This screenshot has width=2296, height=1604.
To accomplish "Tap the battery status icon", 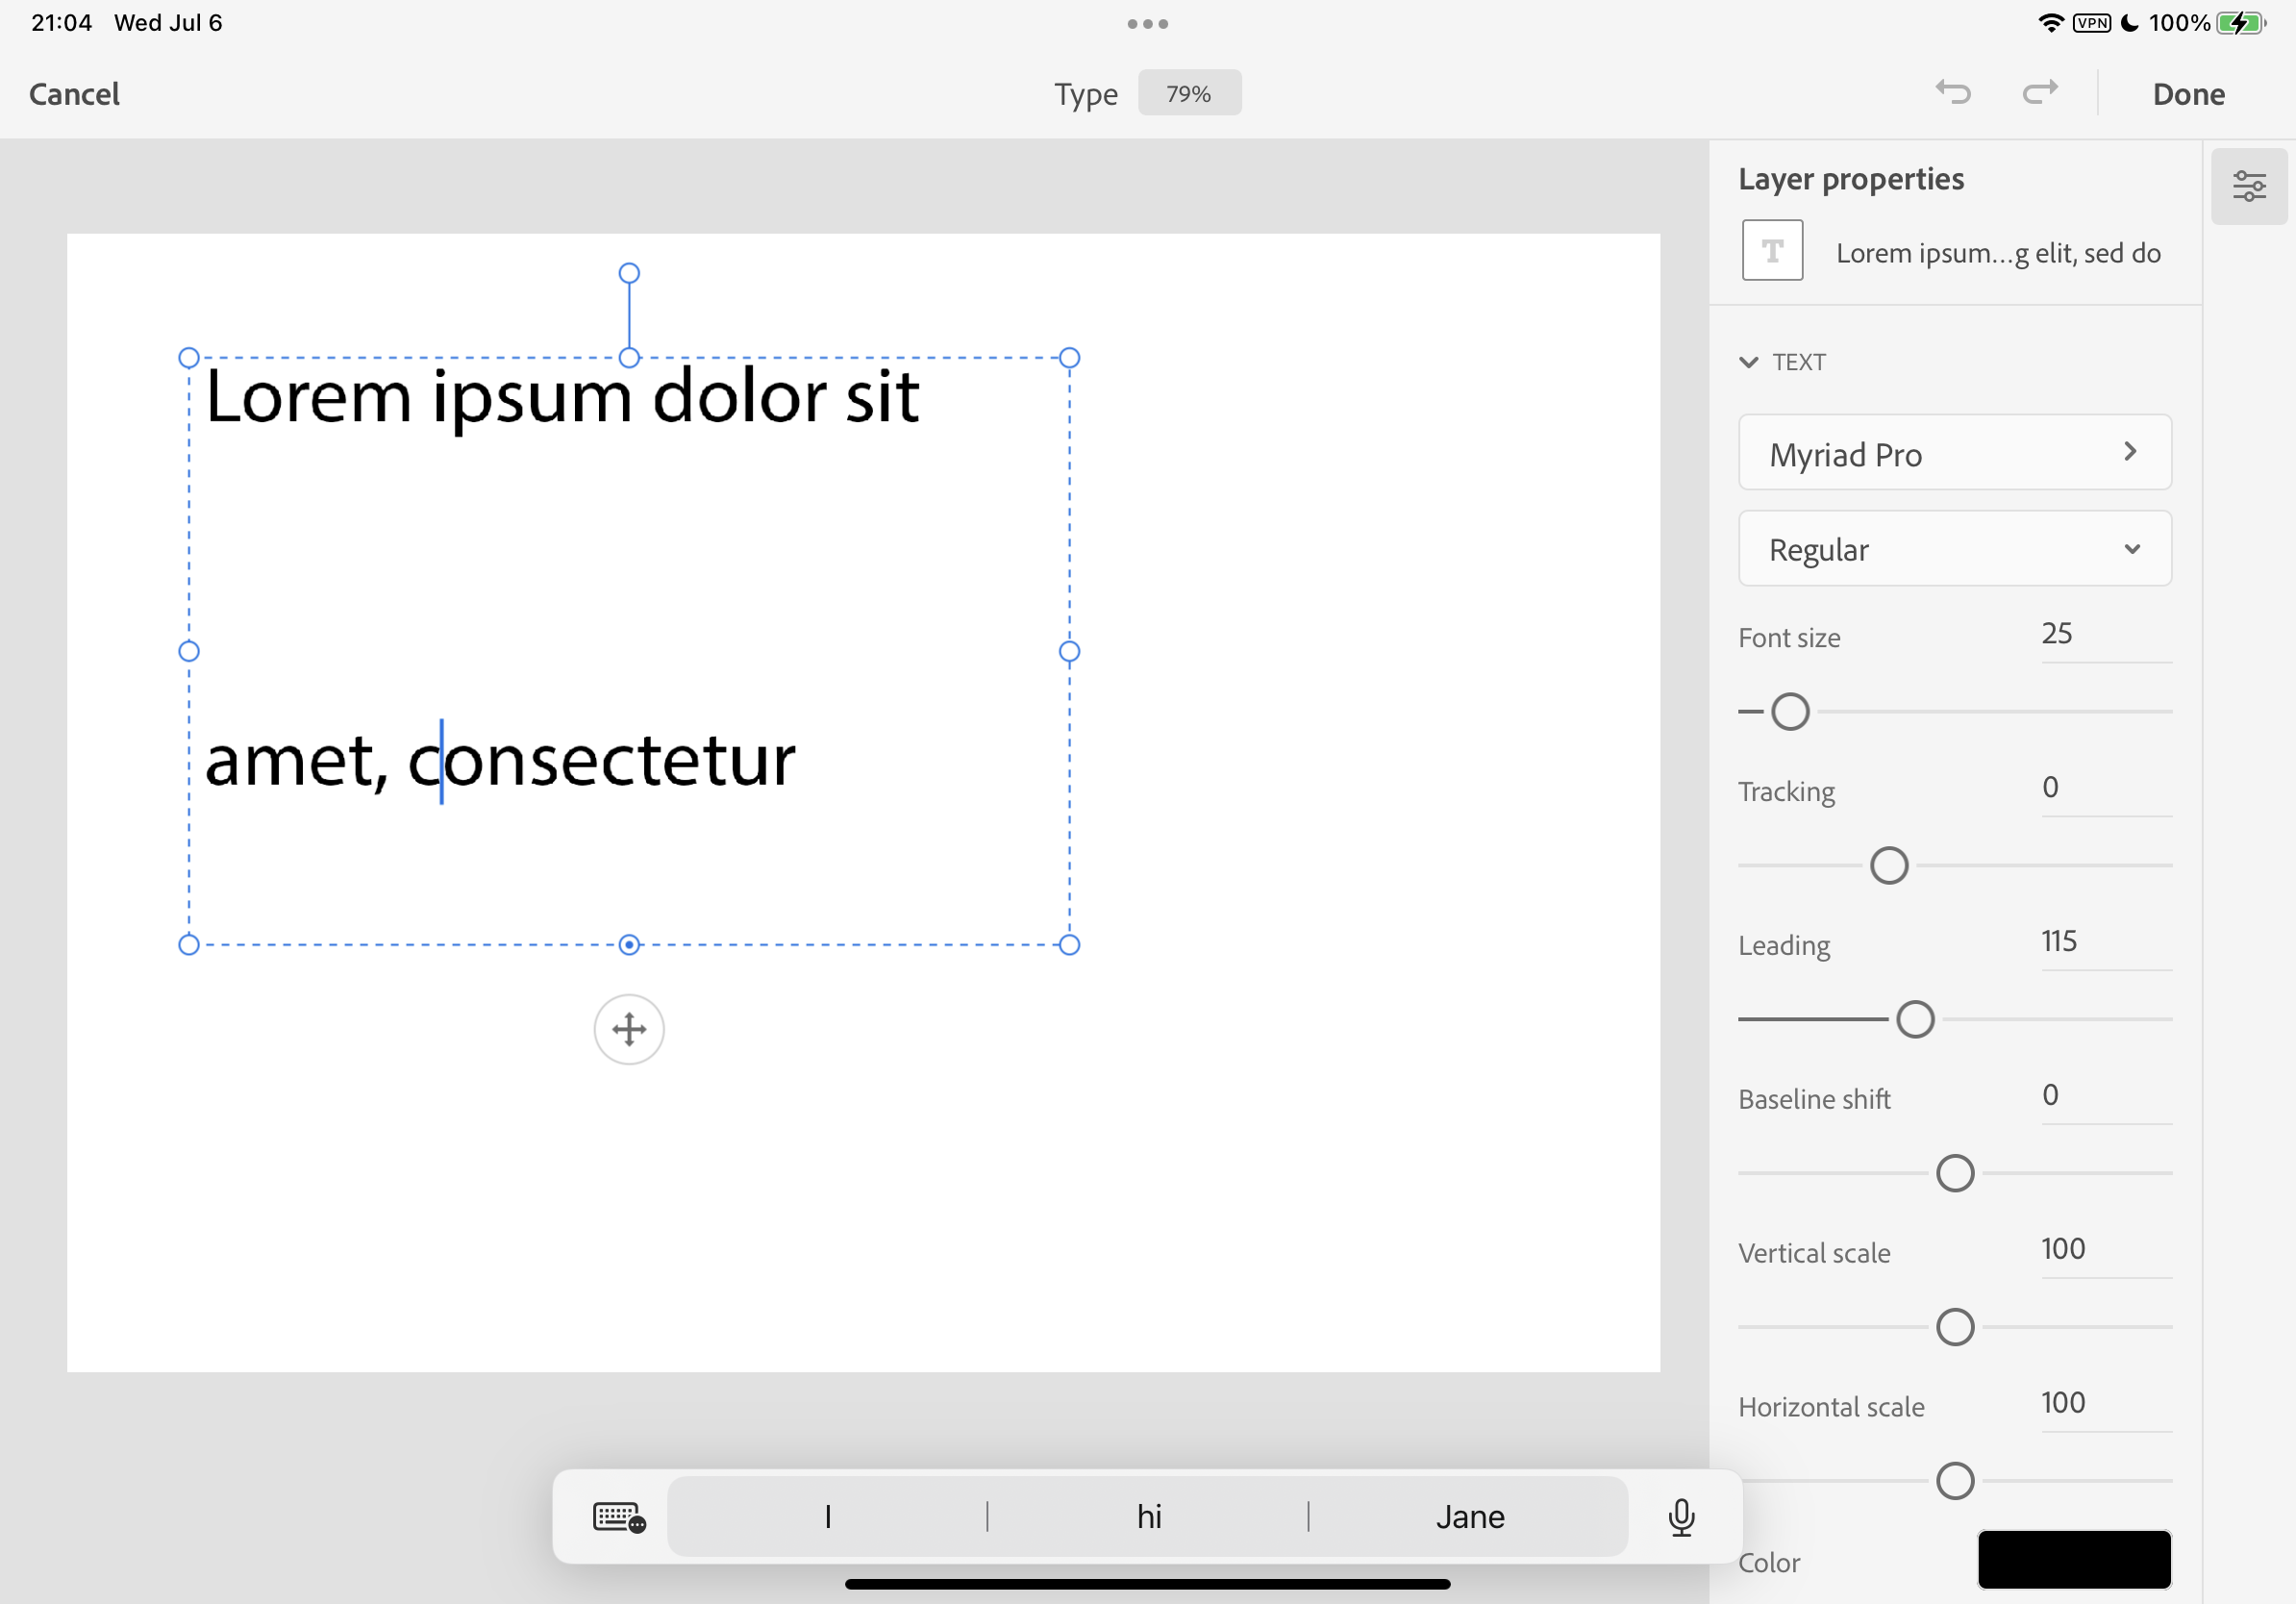I will [2241, 23].
